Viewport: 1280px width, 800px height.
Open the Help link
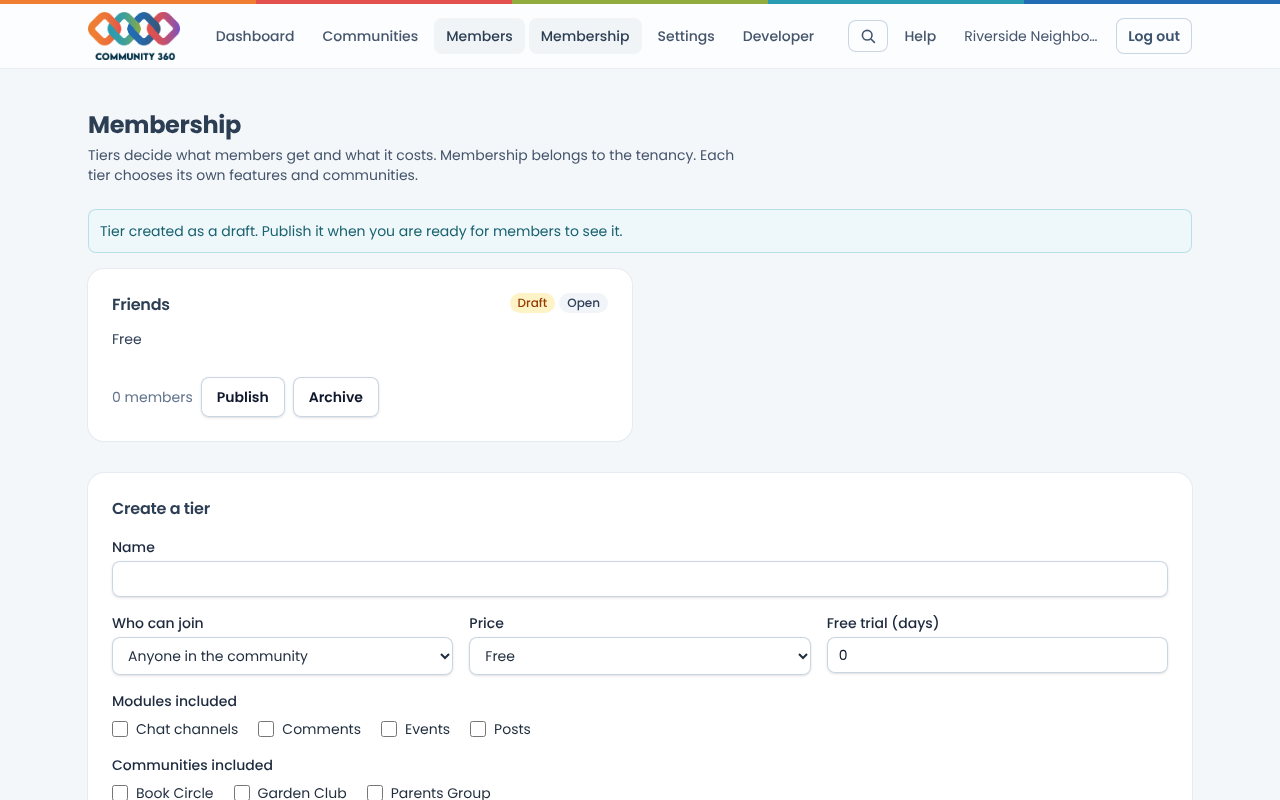point(920,36)
